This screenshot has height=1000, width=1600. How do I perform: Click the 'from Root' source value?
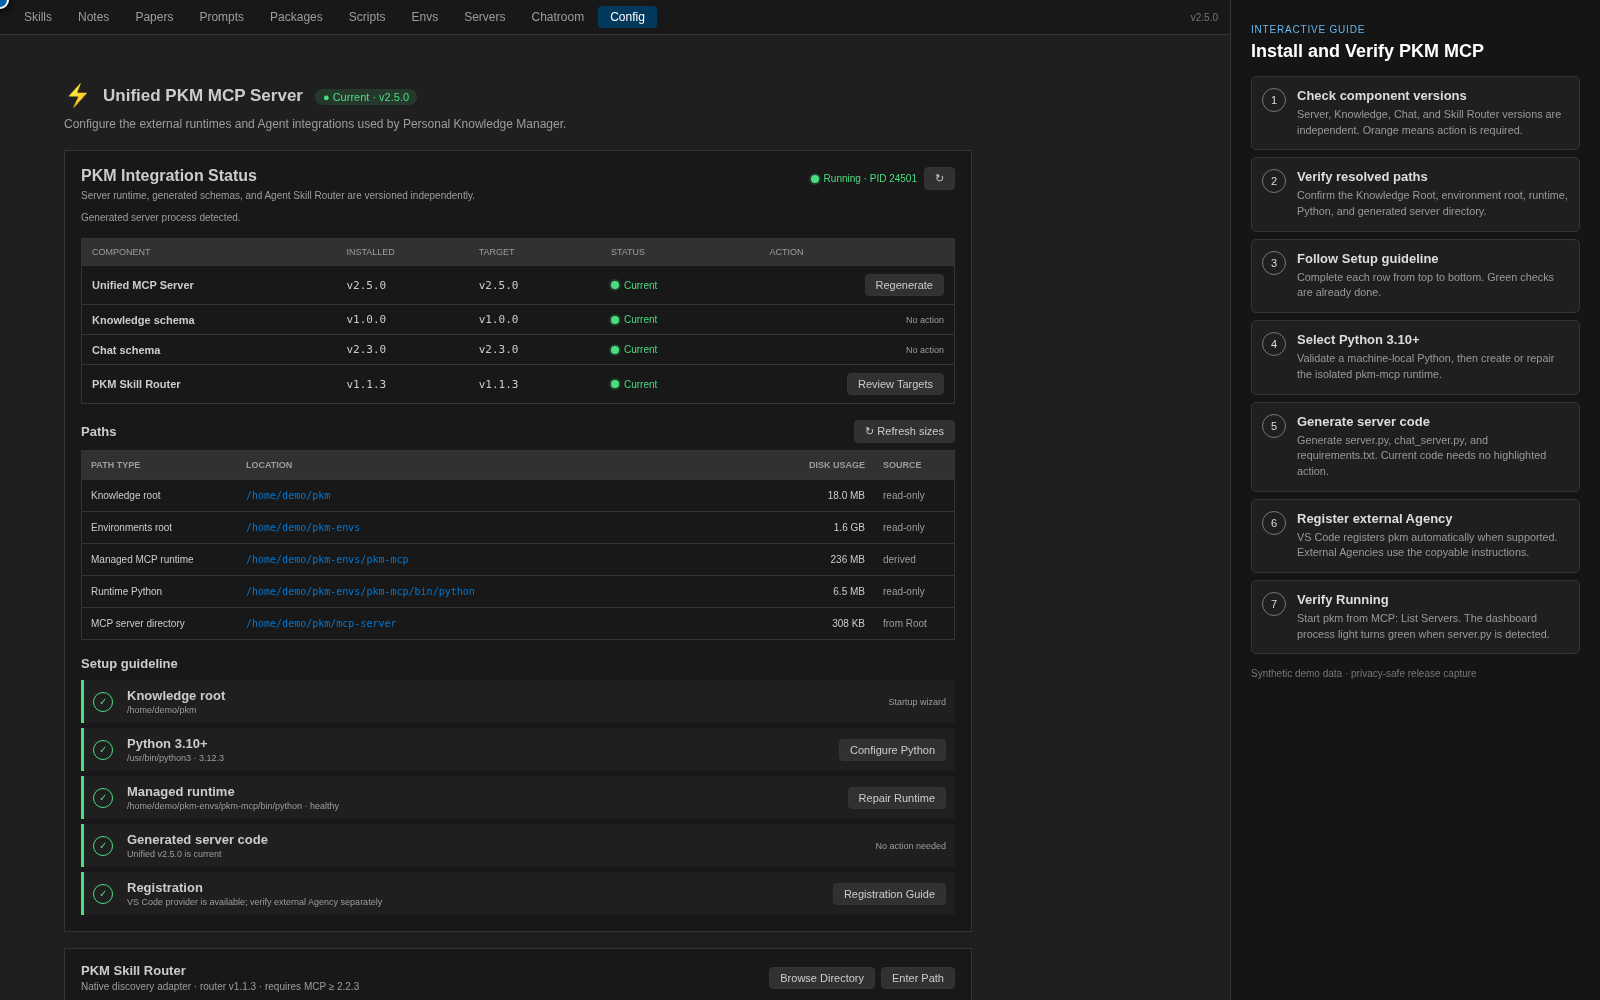click(905, 624)
